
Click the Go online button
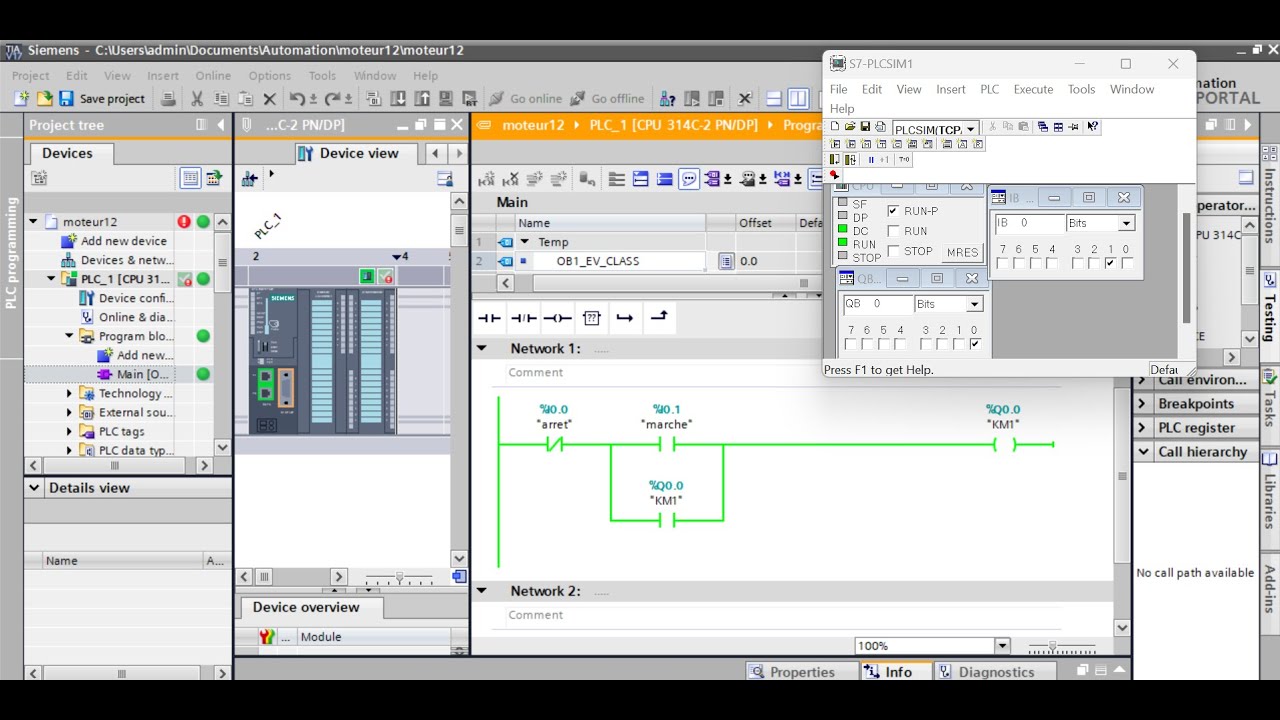pyautogui.click(x=526, y=99)
